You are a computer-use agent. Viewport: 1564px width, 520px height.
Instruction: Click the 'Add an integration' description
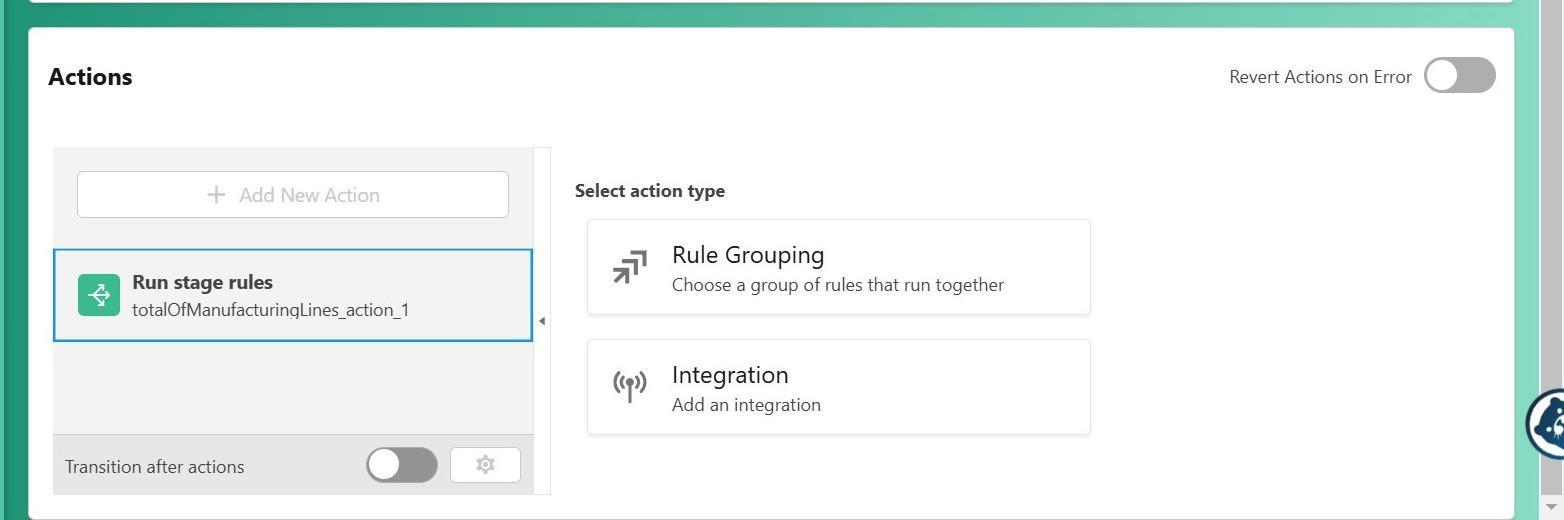click(746, 405)
